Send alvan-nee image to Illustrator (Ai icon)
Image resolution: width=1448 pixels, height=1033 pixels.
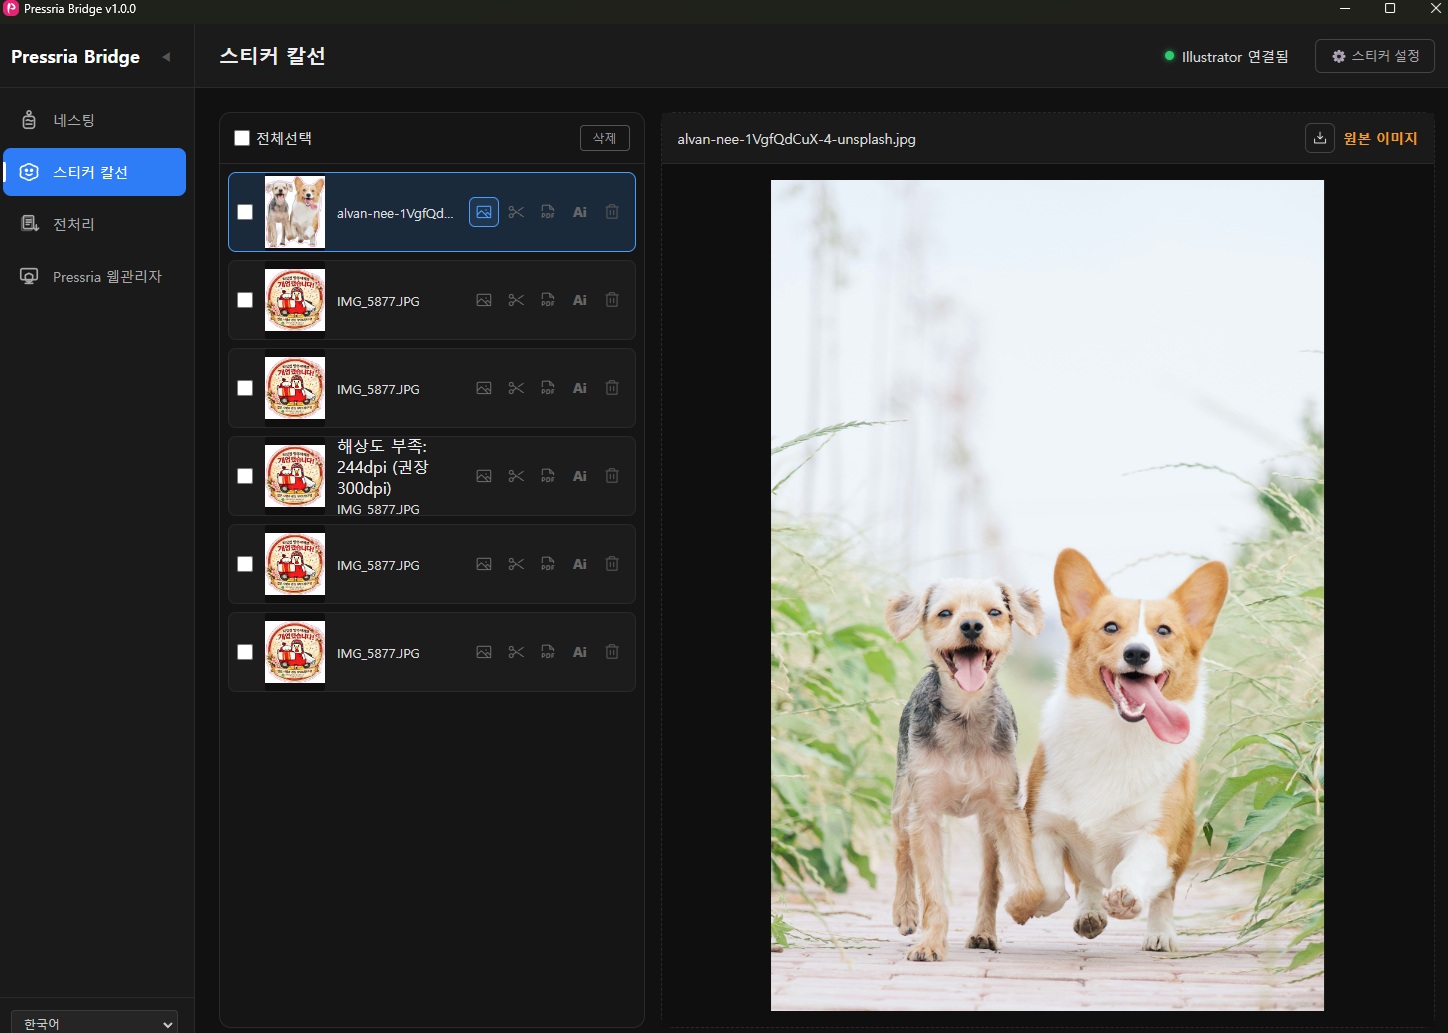pyautogui.click(x=580, y=212)
